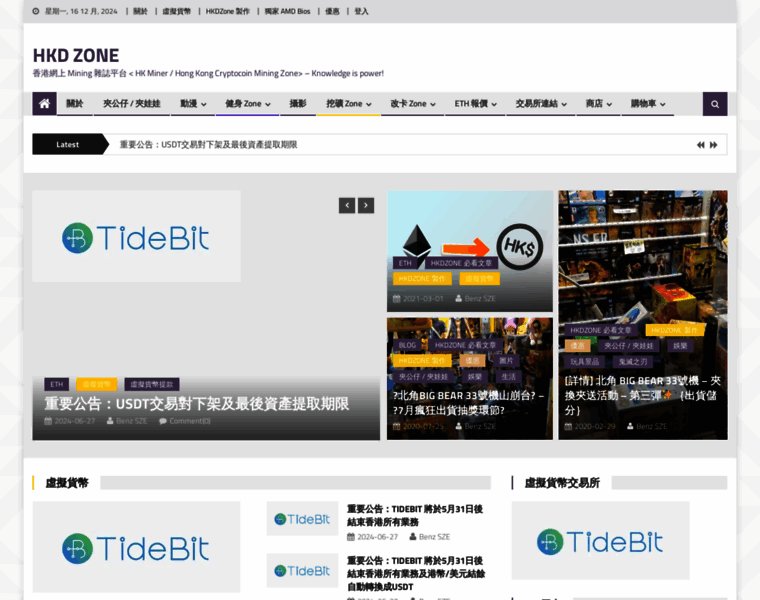Expand the 購物車 dropdown
760x600 pixels.
648,104
